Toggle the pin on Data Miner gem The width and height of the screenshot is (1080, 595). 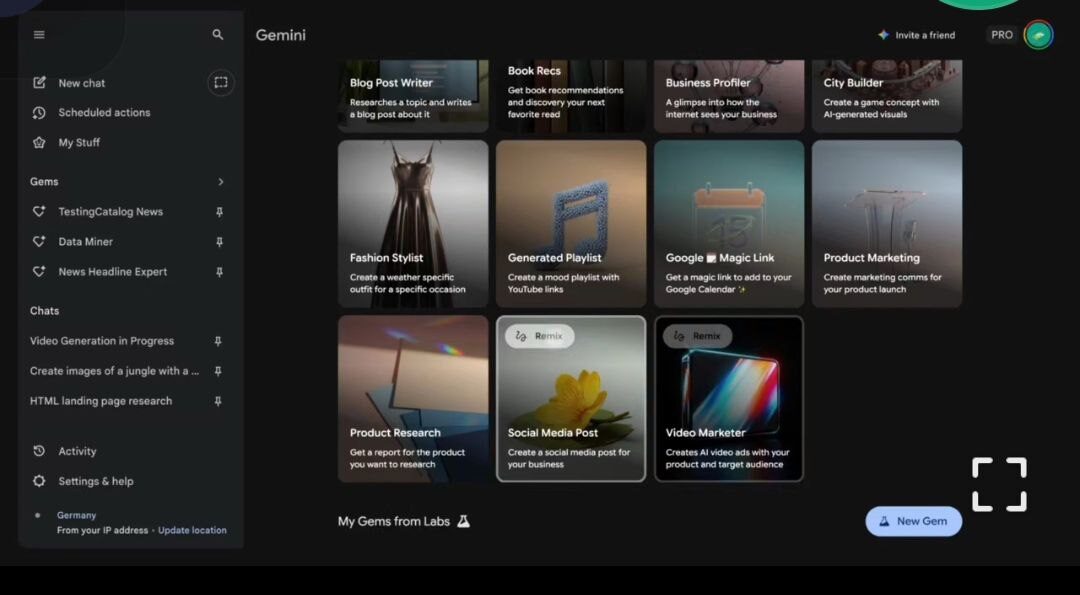(x=219, y=242)
